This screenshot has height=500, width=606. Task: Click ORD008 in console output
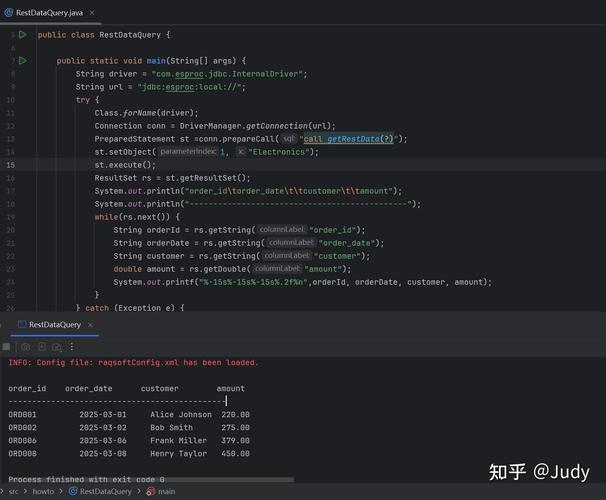click(22, 453)
